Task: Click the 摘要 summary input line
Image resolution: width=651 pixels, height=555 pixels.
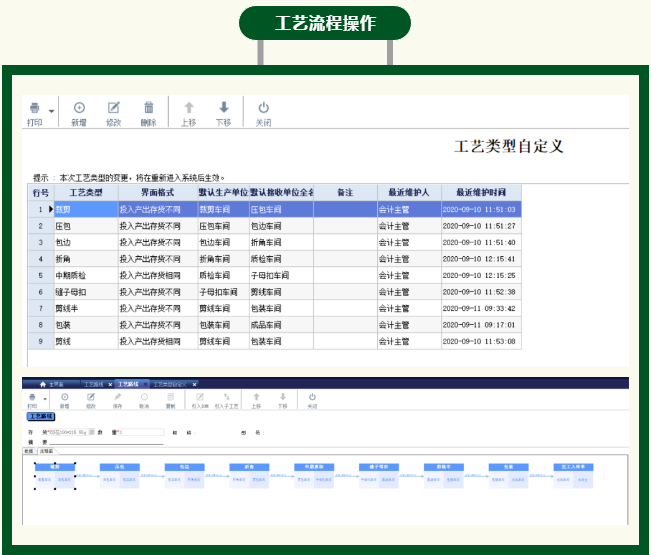Action: (x=106, y=443)
